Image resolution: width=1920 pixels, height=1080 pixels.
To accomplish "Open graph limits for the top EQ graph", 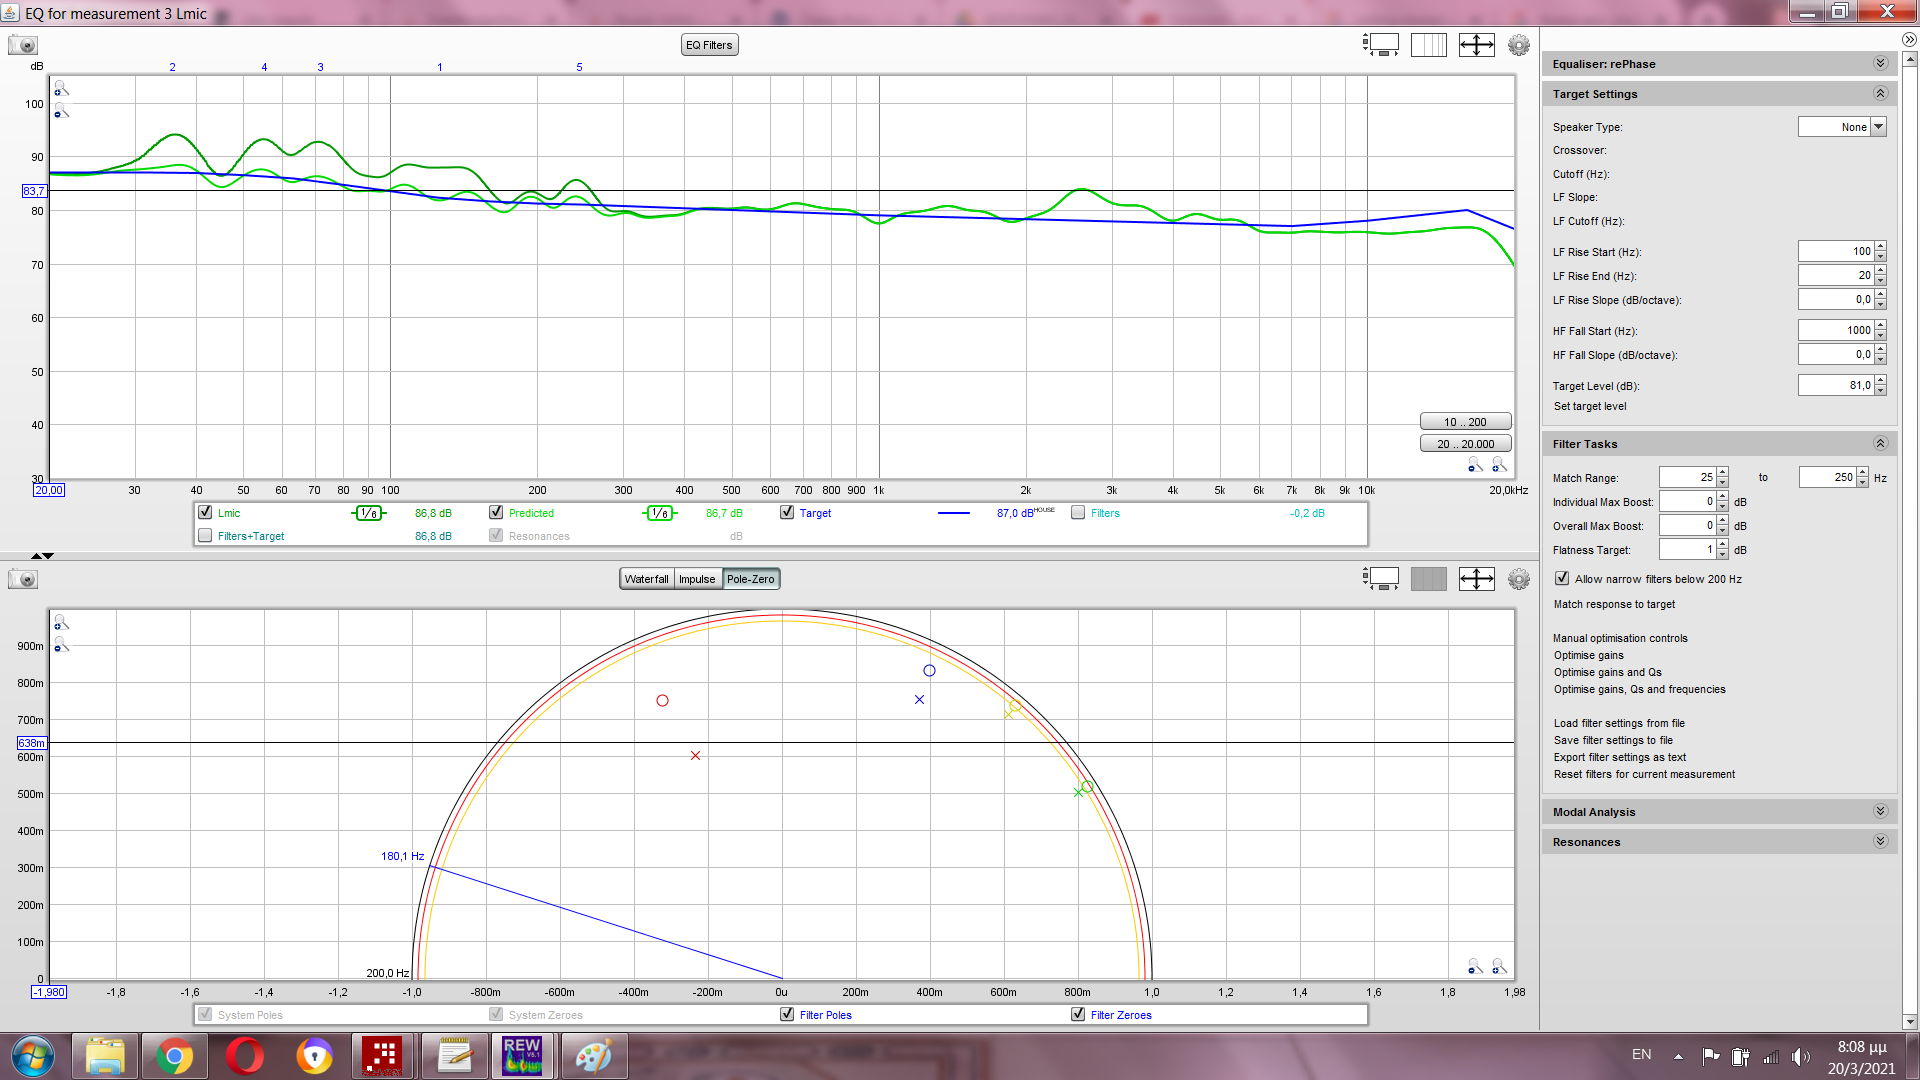I will 1476,45.
